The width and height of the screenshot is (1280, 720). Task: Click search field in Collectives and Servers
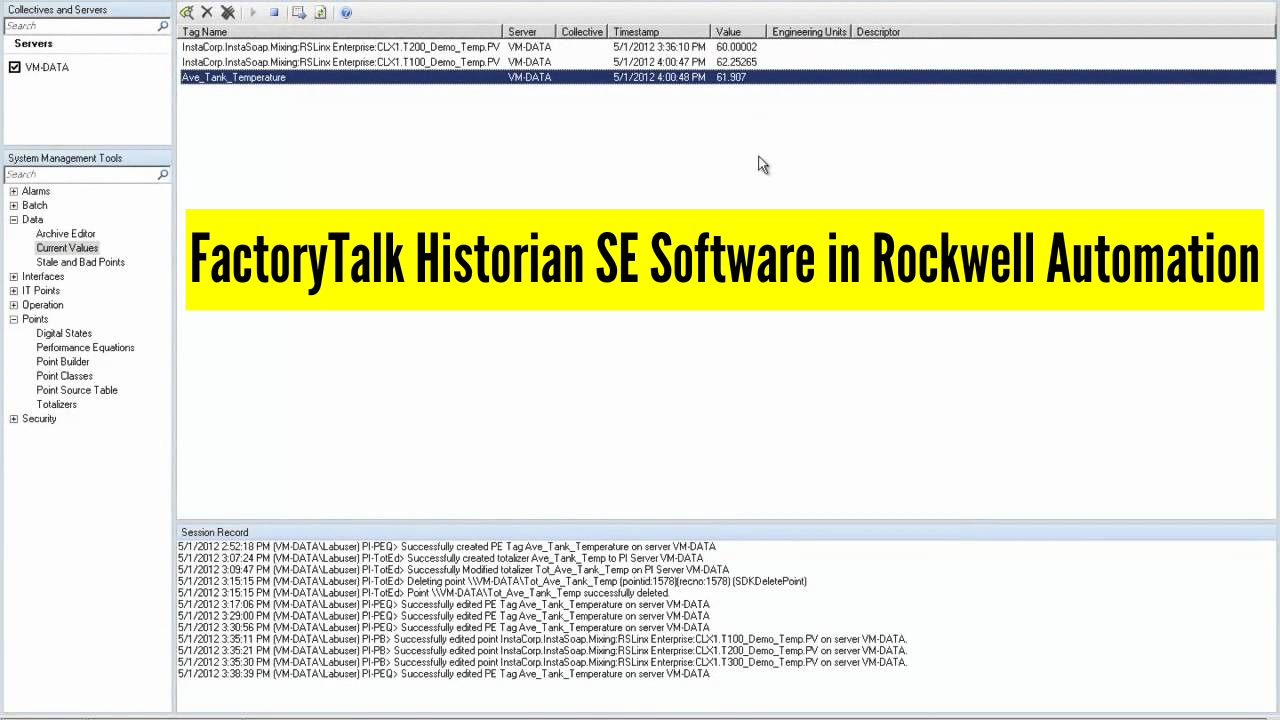click(x=80, y=26)
